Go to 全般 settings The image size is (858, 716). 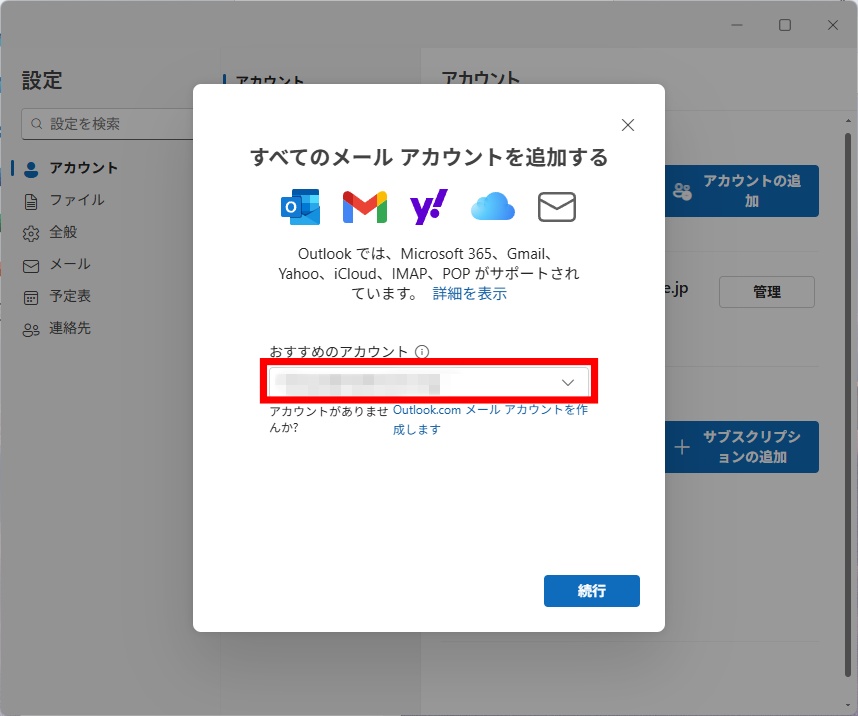click(x=63, y=232)
